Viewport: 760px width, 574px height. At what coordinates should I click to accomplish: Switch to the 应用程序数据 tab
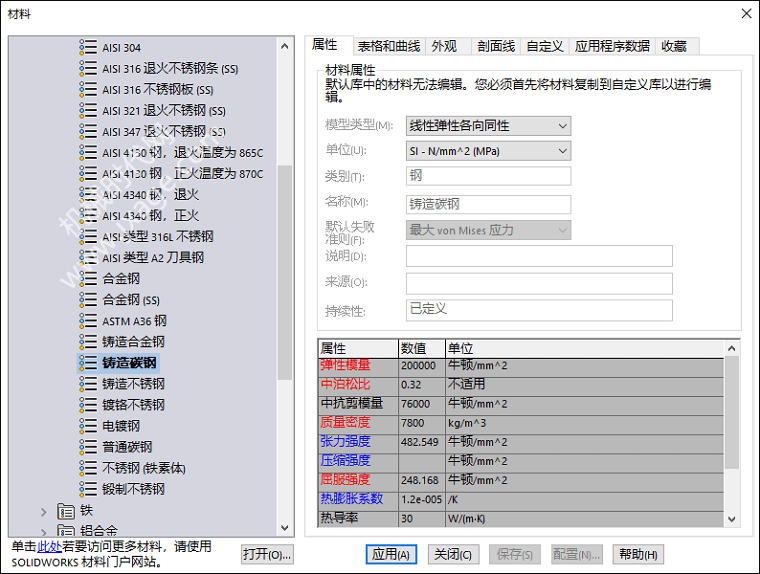(612, 46)
